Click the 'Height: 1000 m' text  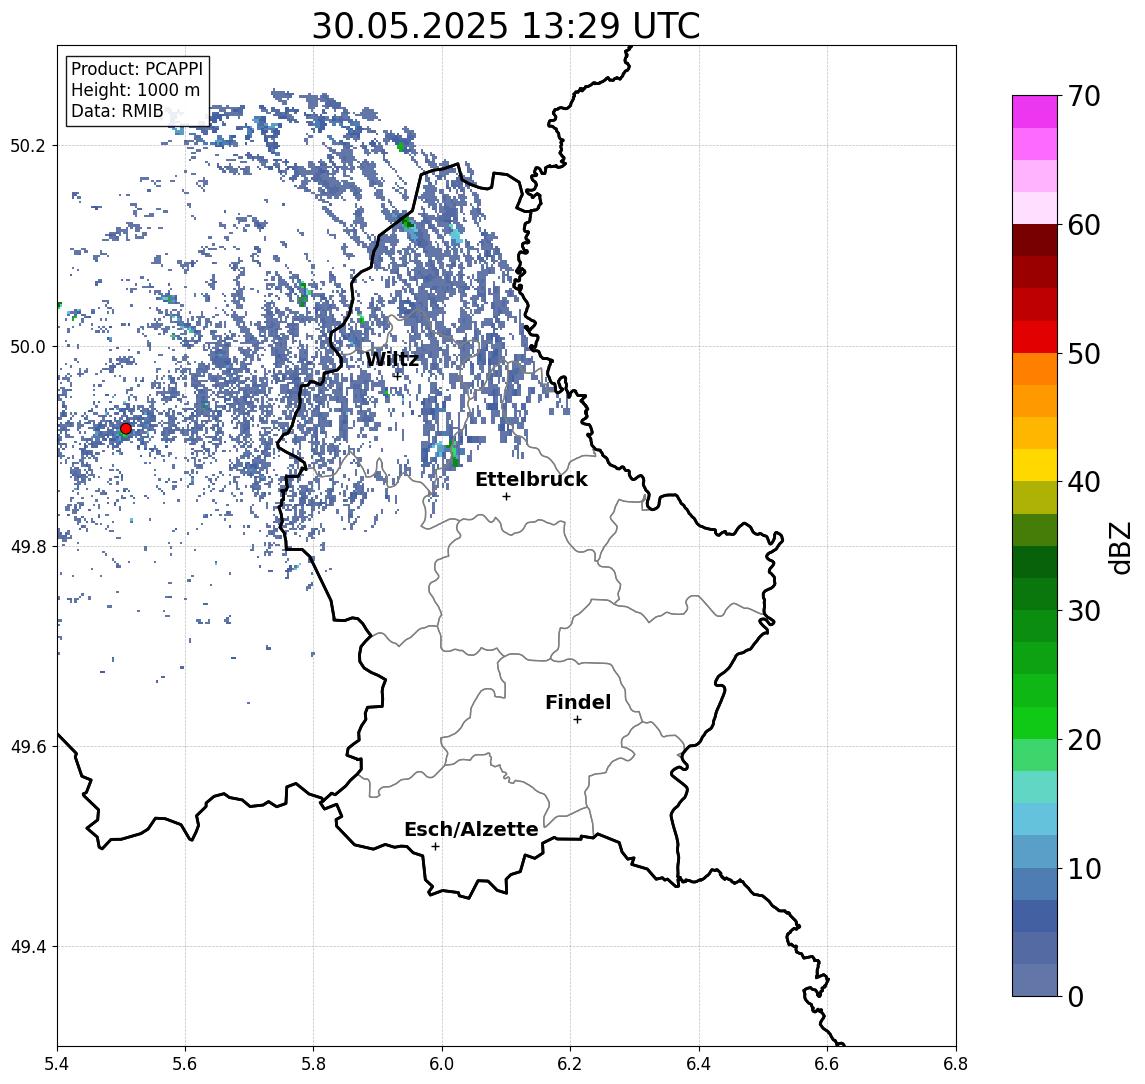[135, 91]
